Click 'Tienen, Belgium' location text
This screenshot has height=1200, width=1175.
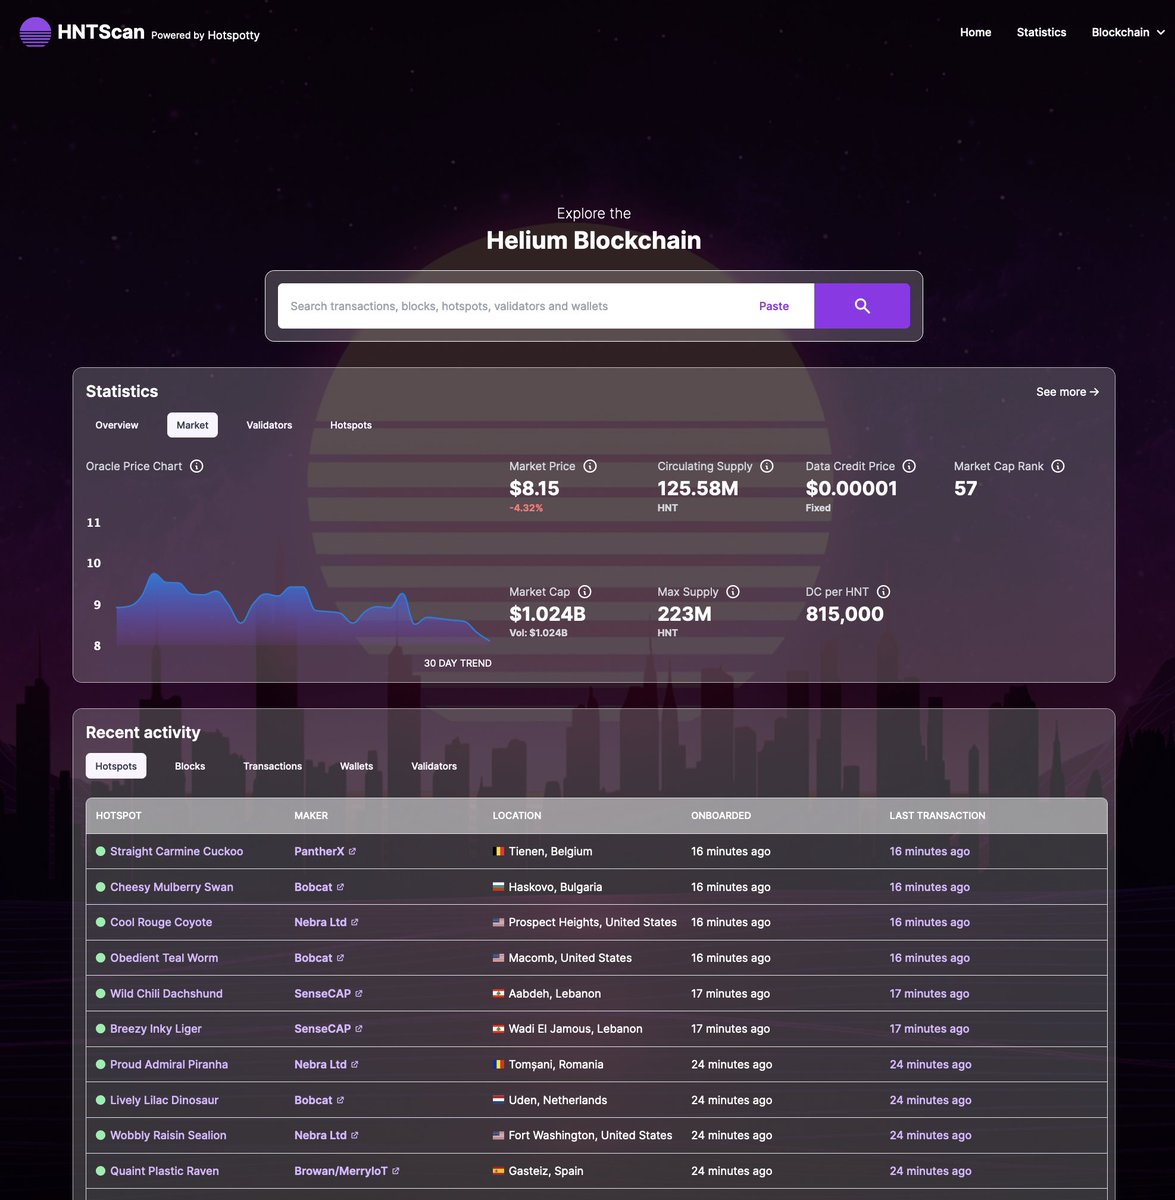pos(551,852)
